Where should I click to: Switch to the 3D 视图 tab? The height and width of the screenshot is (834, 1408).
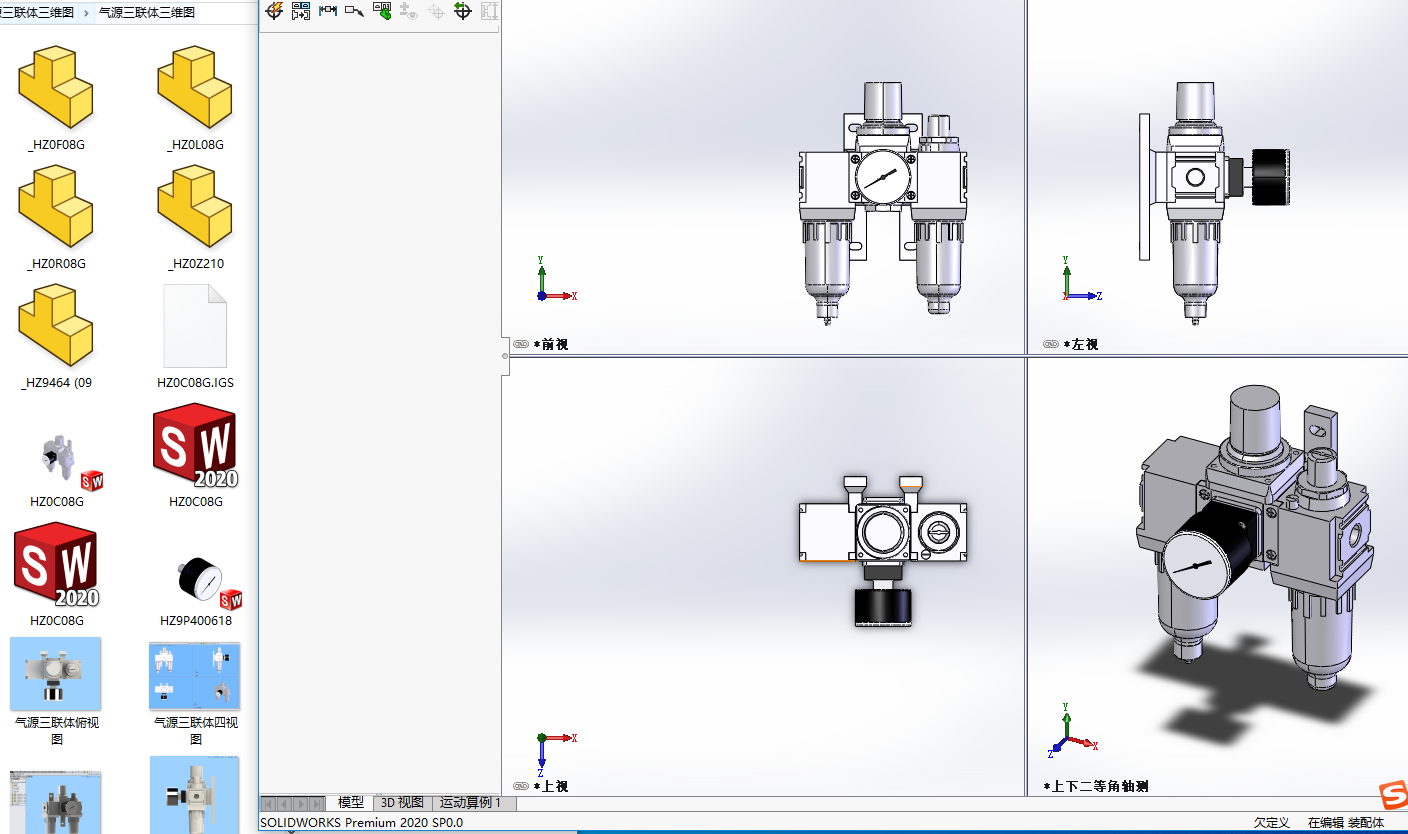coord(402,803)
